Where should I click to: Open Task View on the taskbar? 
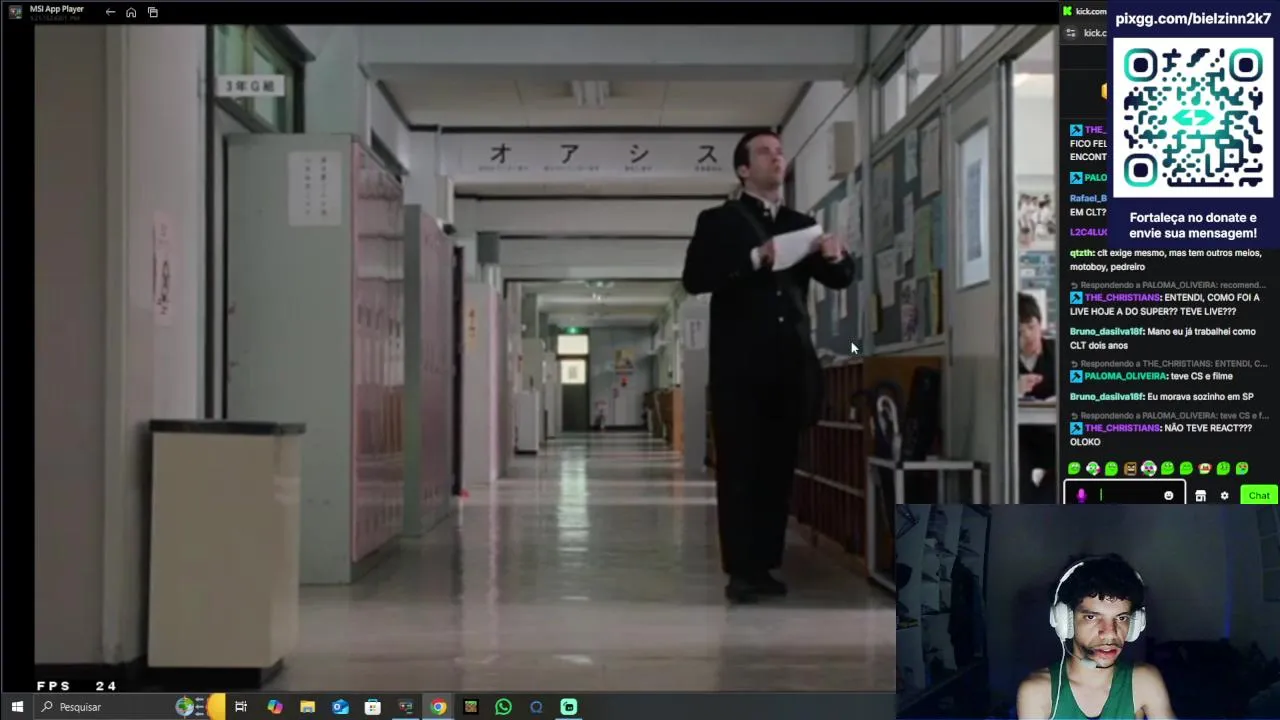click(241, 707)
